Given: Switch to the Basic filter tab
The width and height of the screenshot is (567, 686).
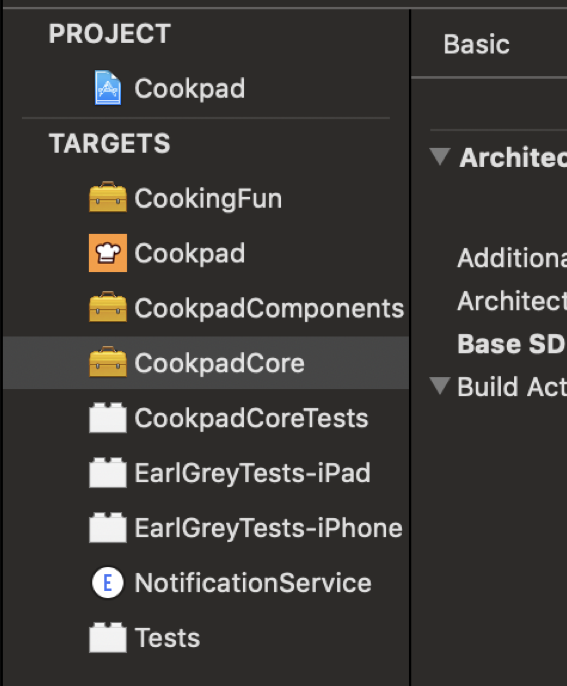Looking at the screenshot, I should (476, 44).
